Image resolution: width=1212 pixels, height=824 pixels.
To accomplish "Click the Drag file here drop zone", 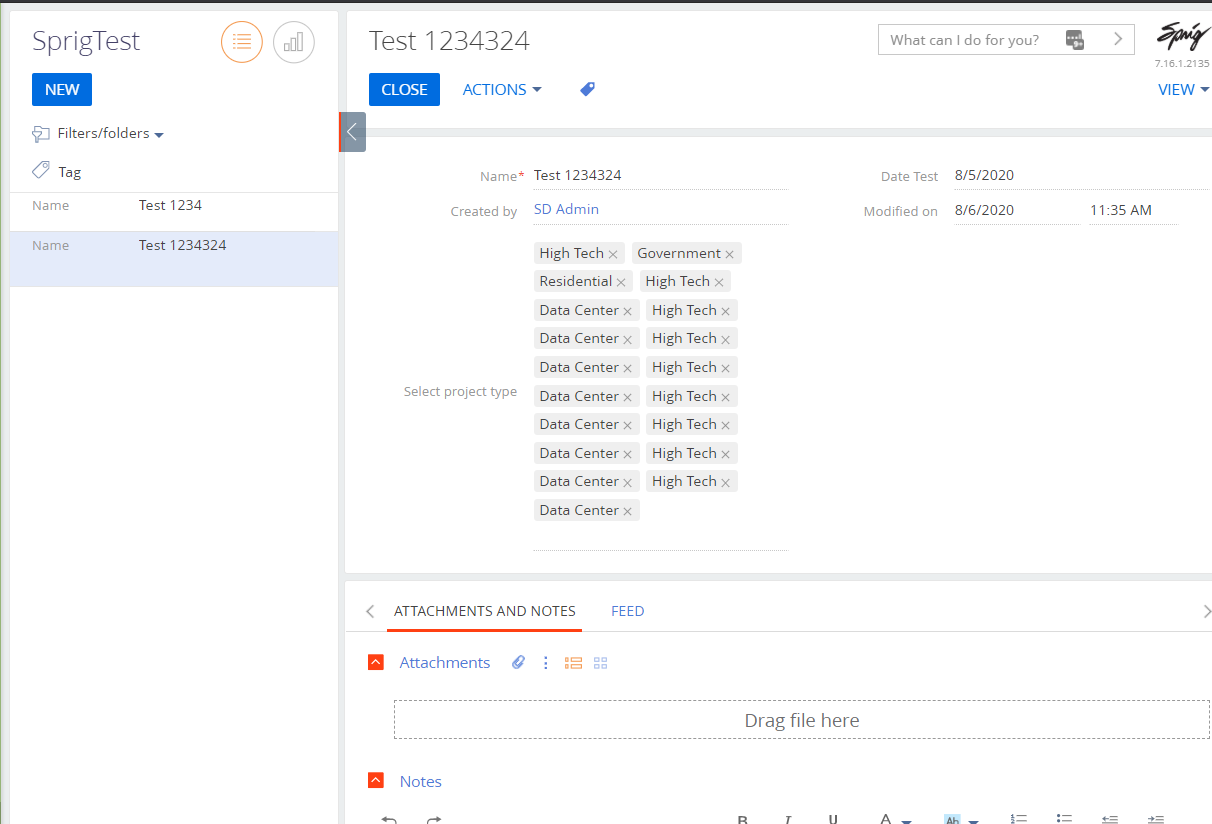I will [x=802, y=720].
